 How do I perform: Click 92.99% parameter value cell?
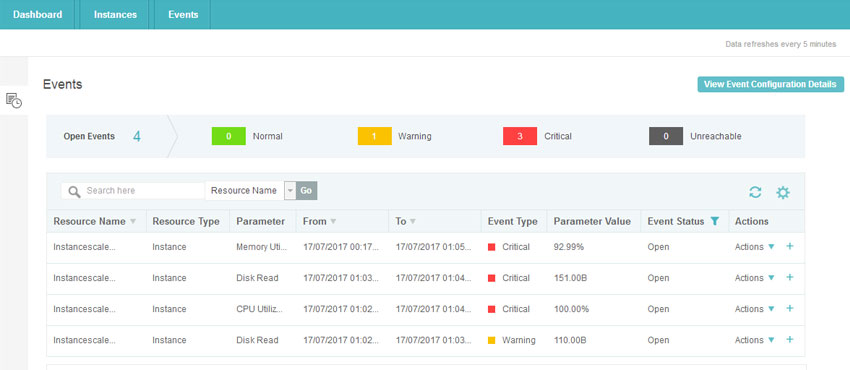(x=569, y=247)
